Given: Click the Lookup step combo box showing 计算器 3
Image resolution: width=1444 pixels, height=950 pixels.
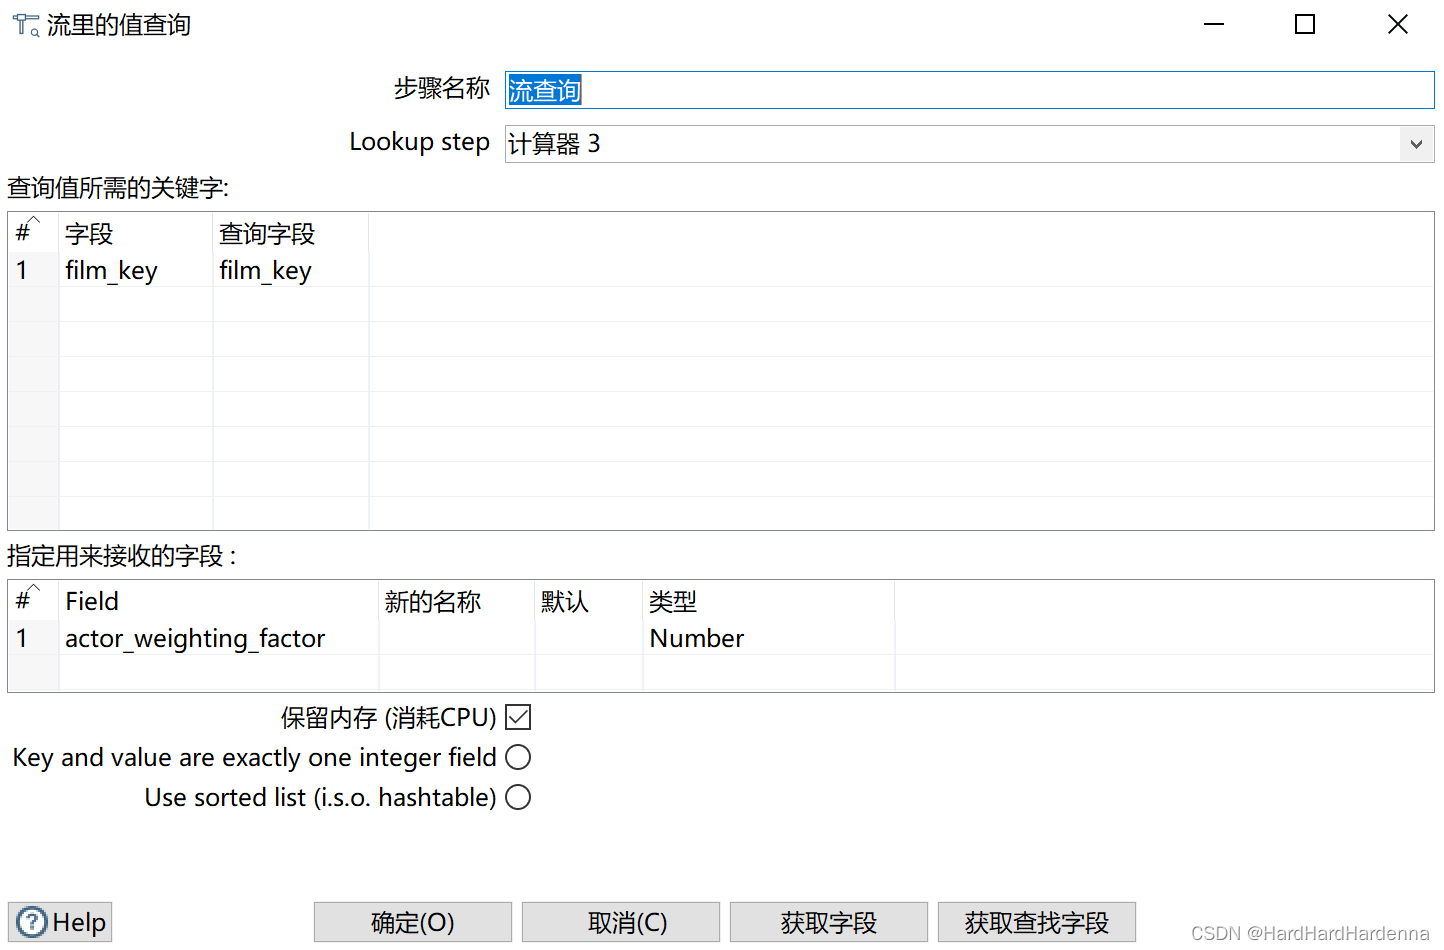Looking at the screenshot, I should tap(969, 144).
